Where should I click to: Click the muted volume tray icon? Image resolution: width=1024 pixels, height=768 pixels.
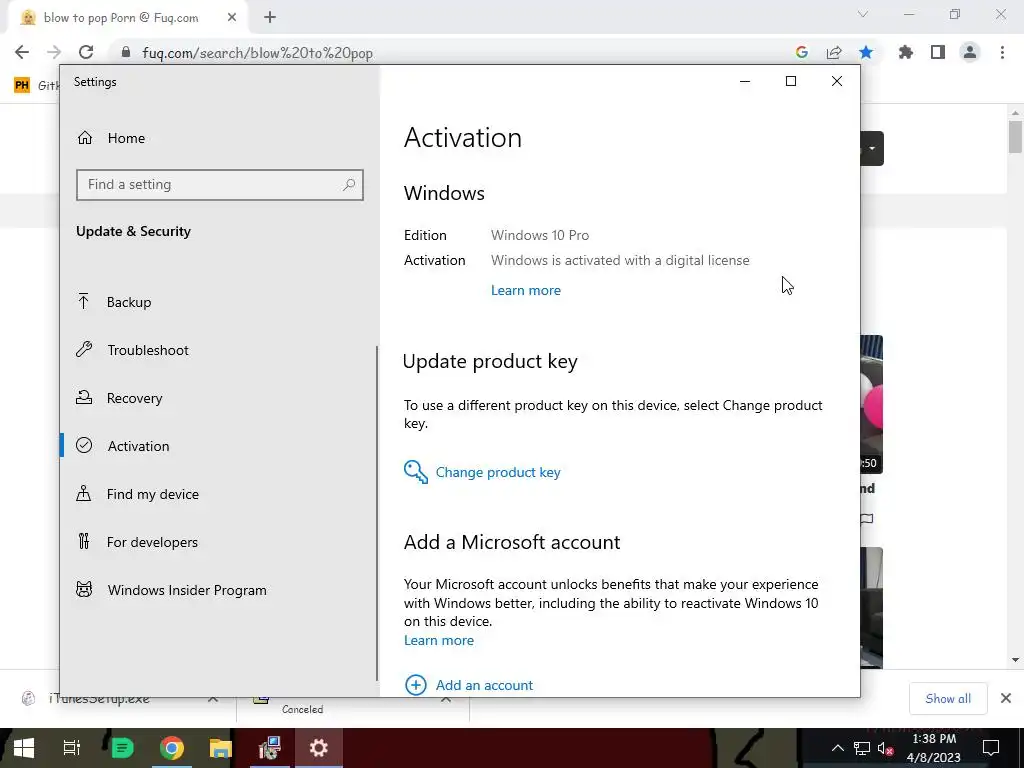click(886, 748)
